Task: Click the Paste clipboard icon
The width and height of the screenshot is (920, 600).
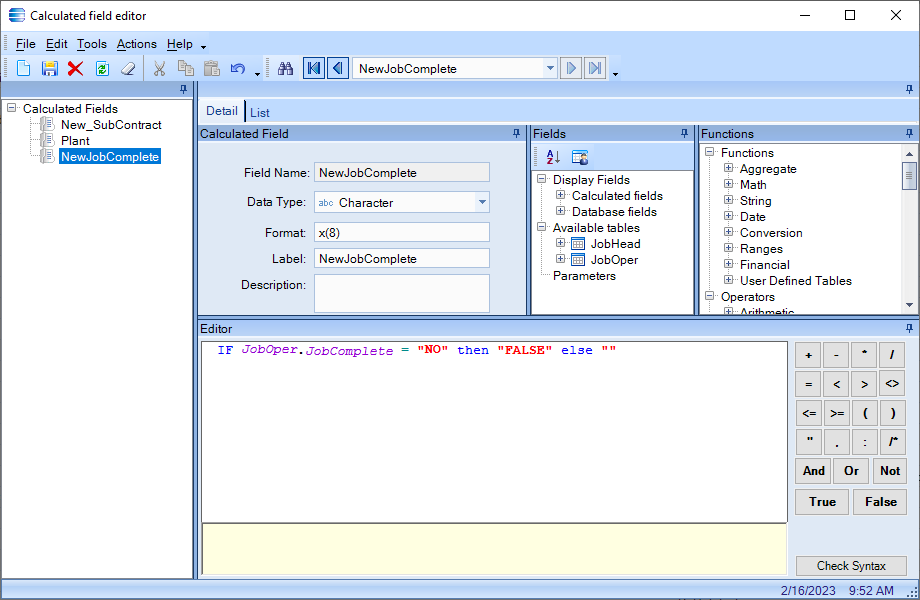Action: 212,69
